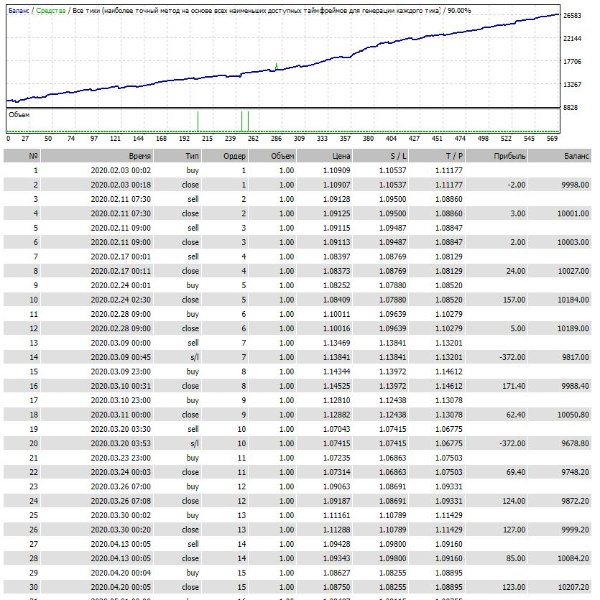600x600 pixels.
Task: Select time cell '2020.02.03 00:02'
Action: [x=121, y=170]
